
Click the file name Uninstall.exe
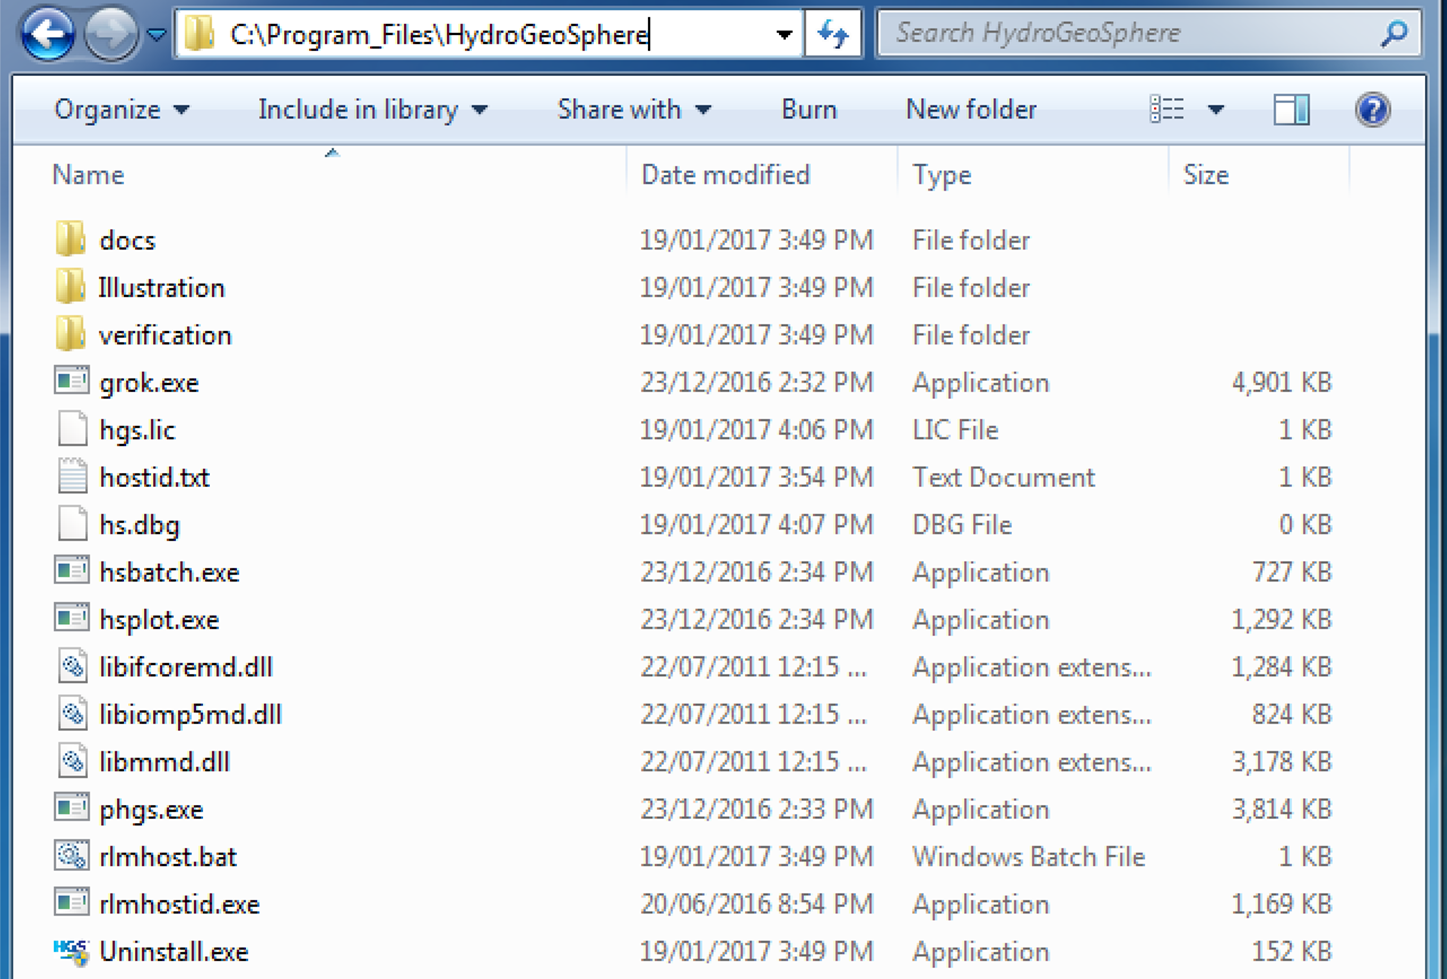click(174, 952)
